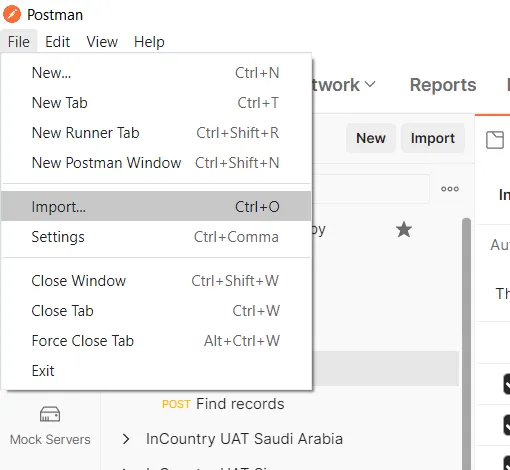Open the File menu
Image resolution: width=510 pixels, height=470 pixels.
pos(19,42)
